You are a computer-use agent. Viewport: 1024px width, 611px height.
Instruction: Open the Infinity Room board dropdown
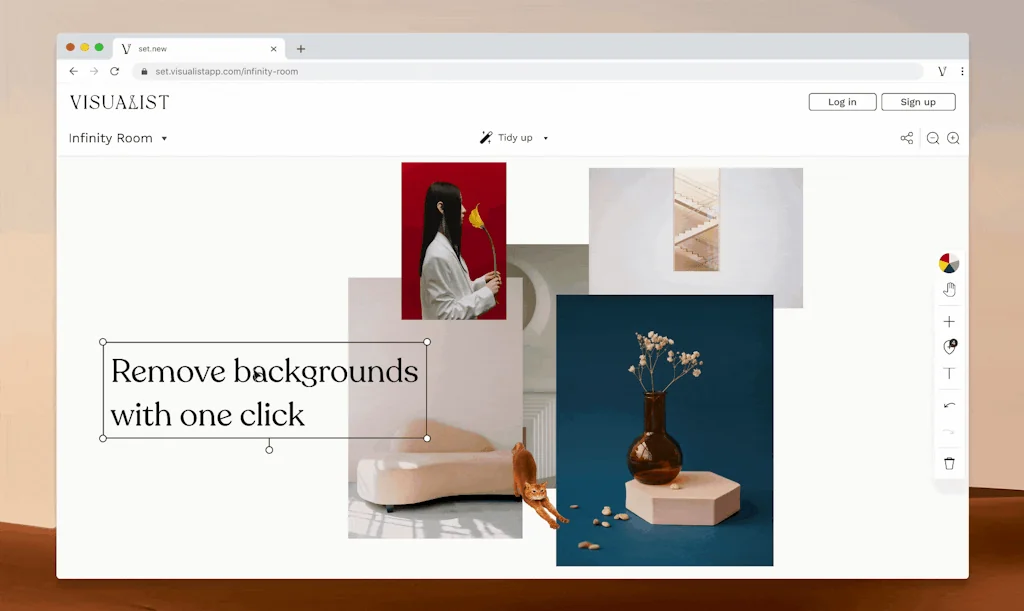tap(165, 137)
